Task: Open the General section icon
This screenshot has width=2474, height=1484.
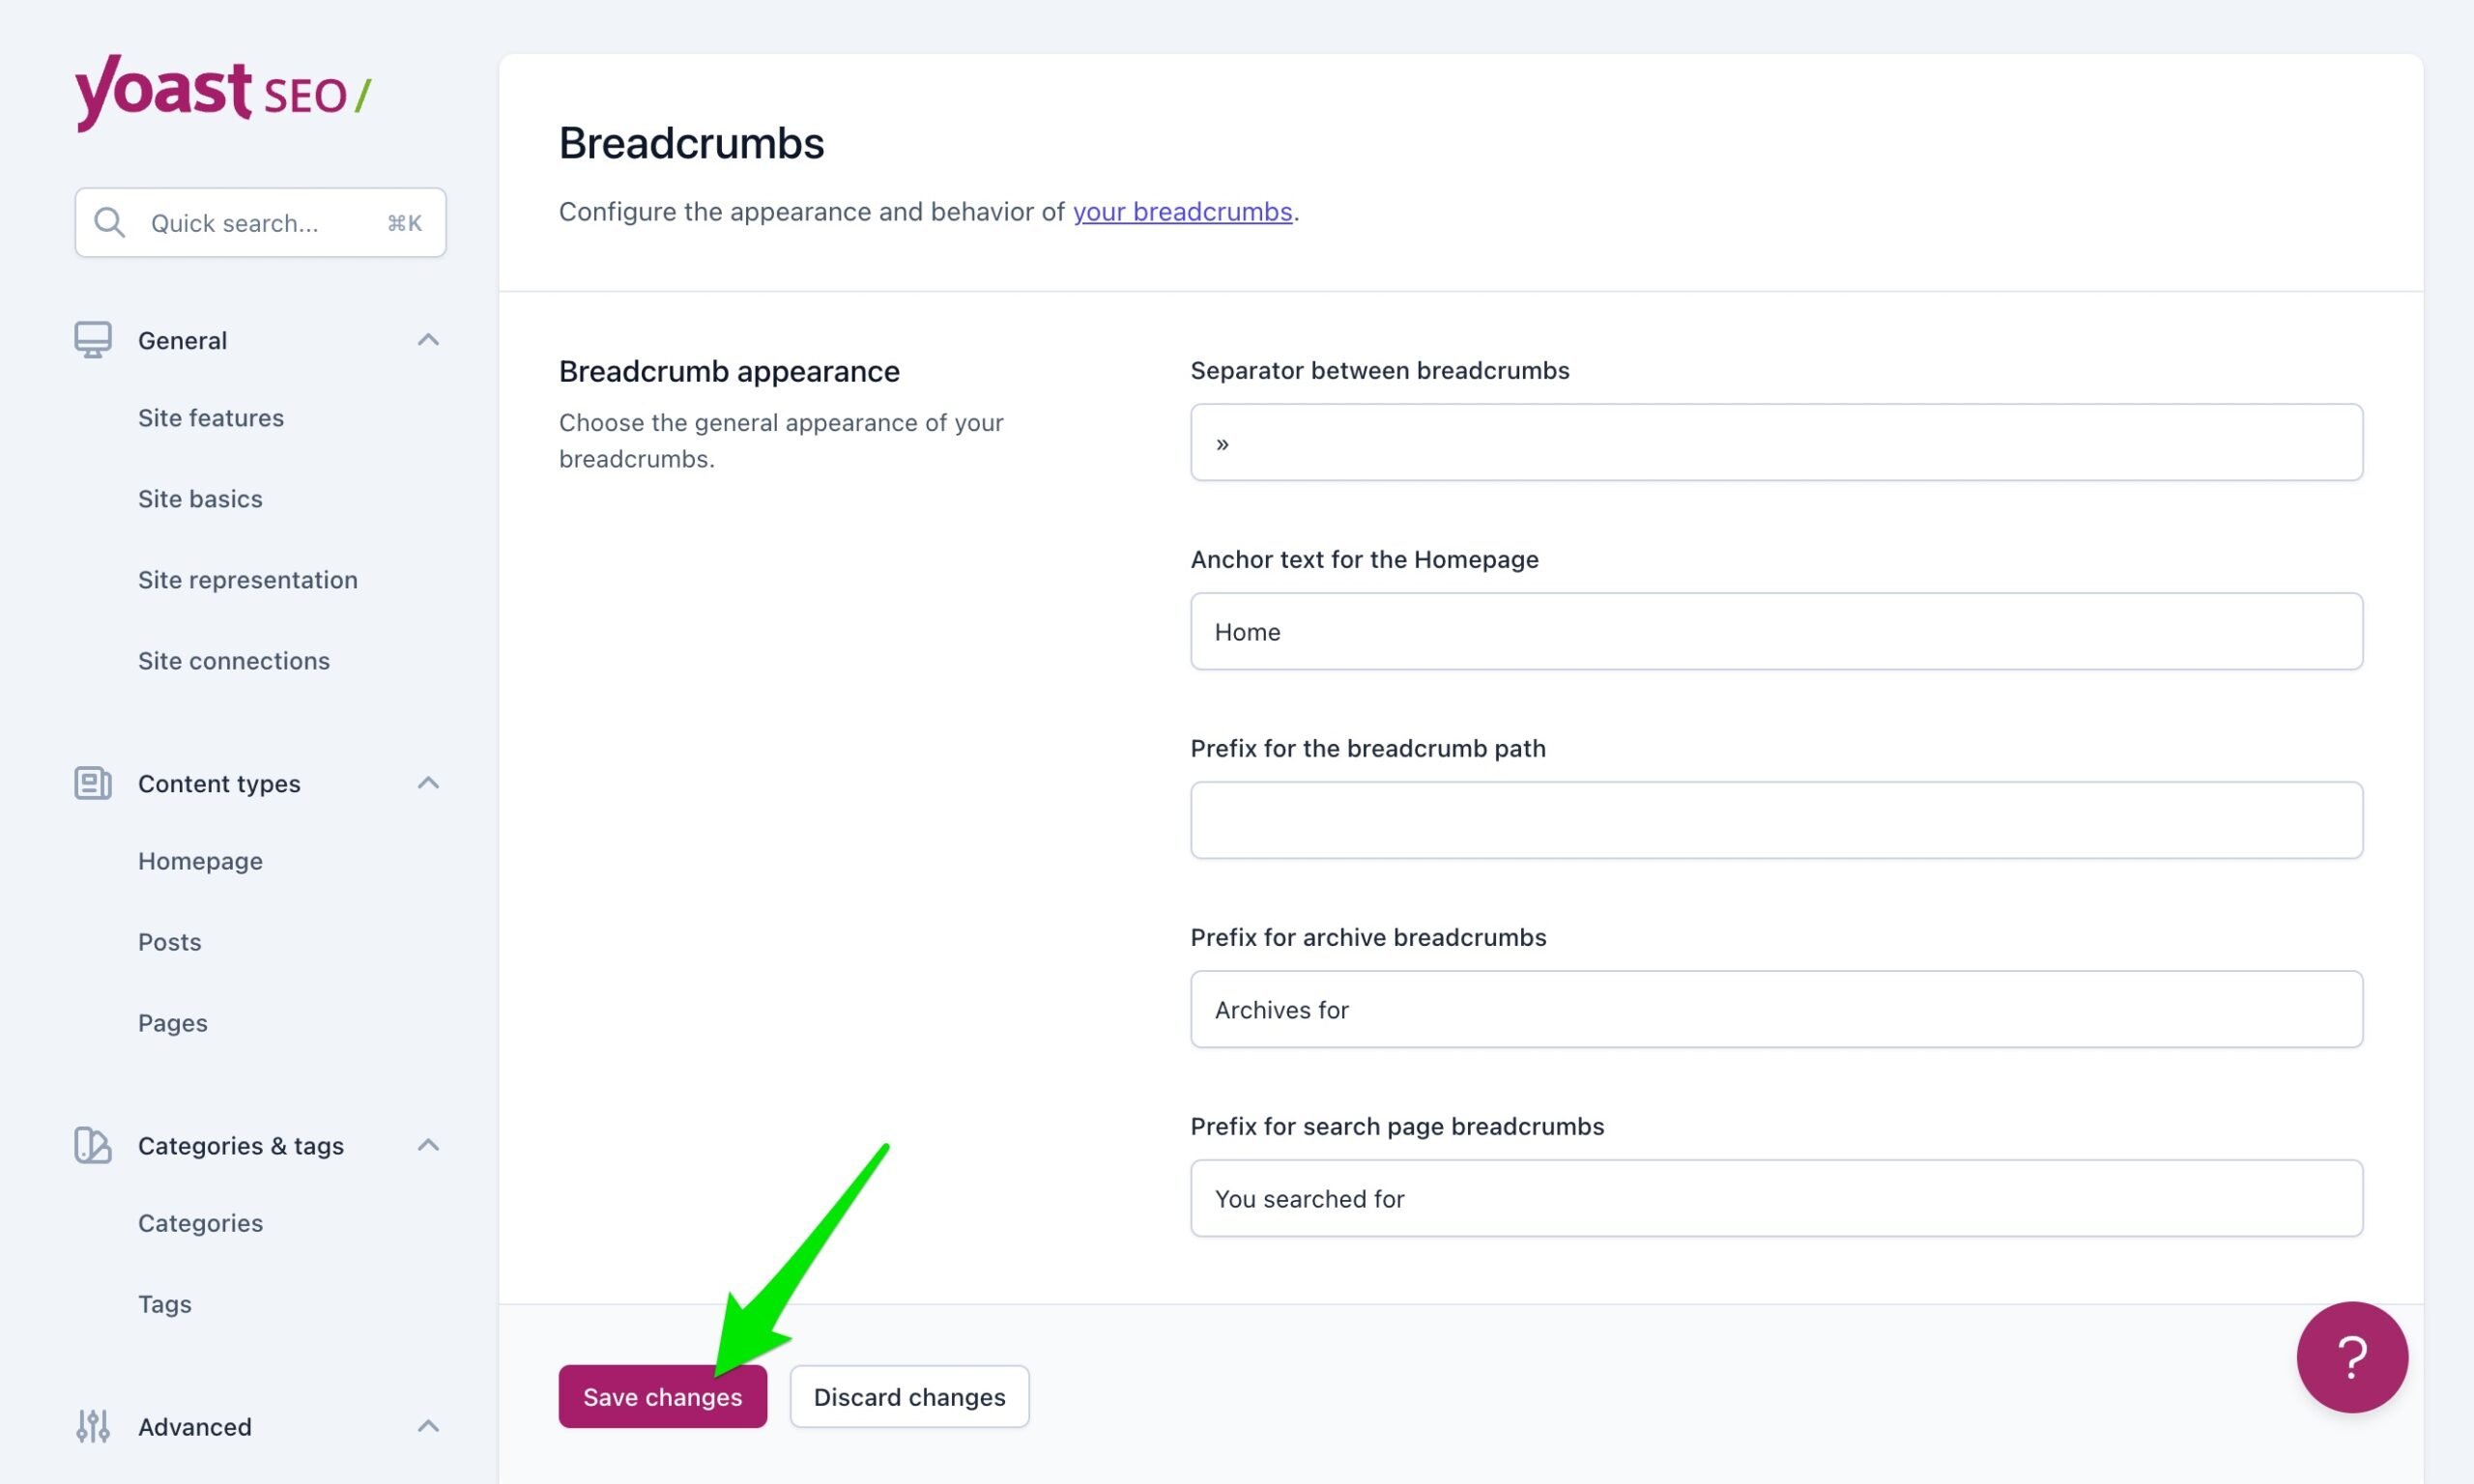Action: click(x=93, y=339)
